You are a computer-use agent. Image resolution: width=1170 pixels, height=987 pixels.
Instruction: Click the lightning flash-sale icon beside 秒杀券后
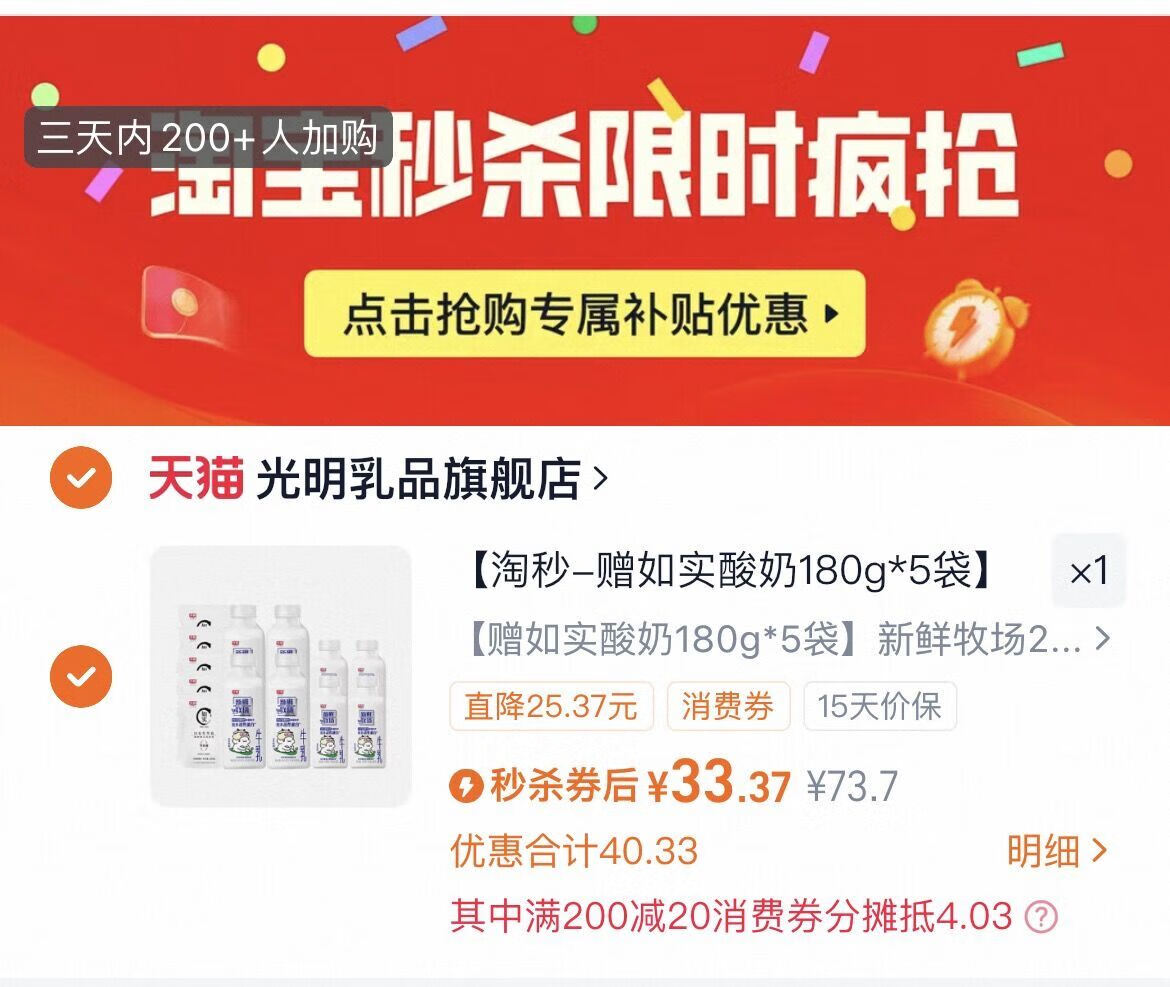pyautogui.click(x=466, y=786)
